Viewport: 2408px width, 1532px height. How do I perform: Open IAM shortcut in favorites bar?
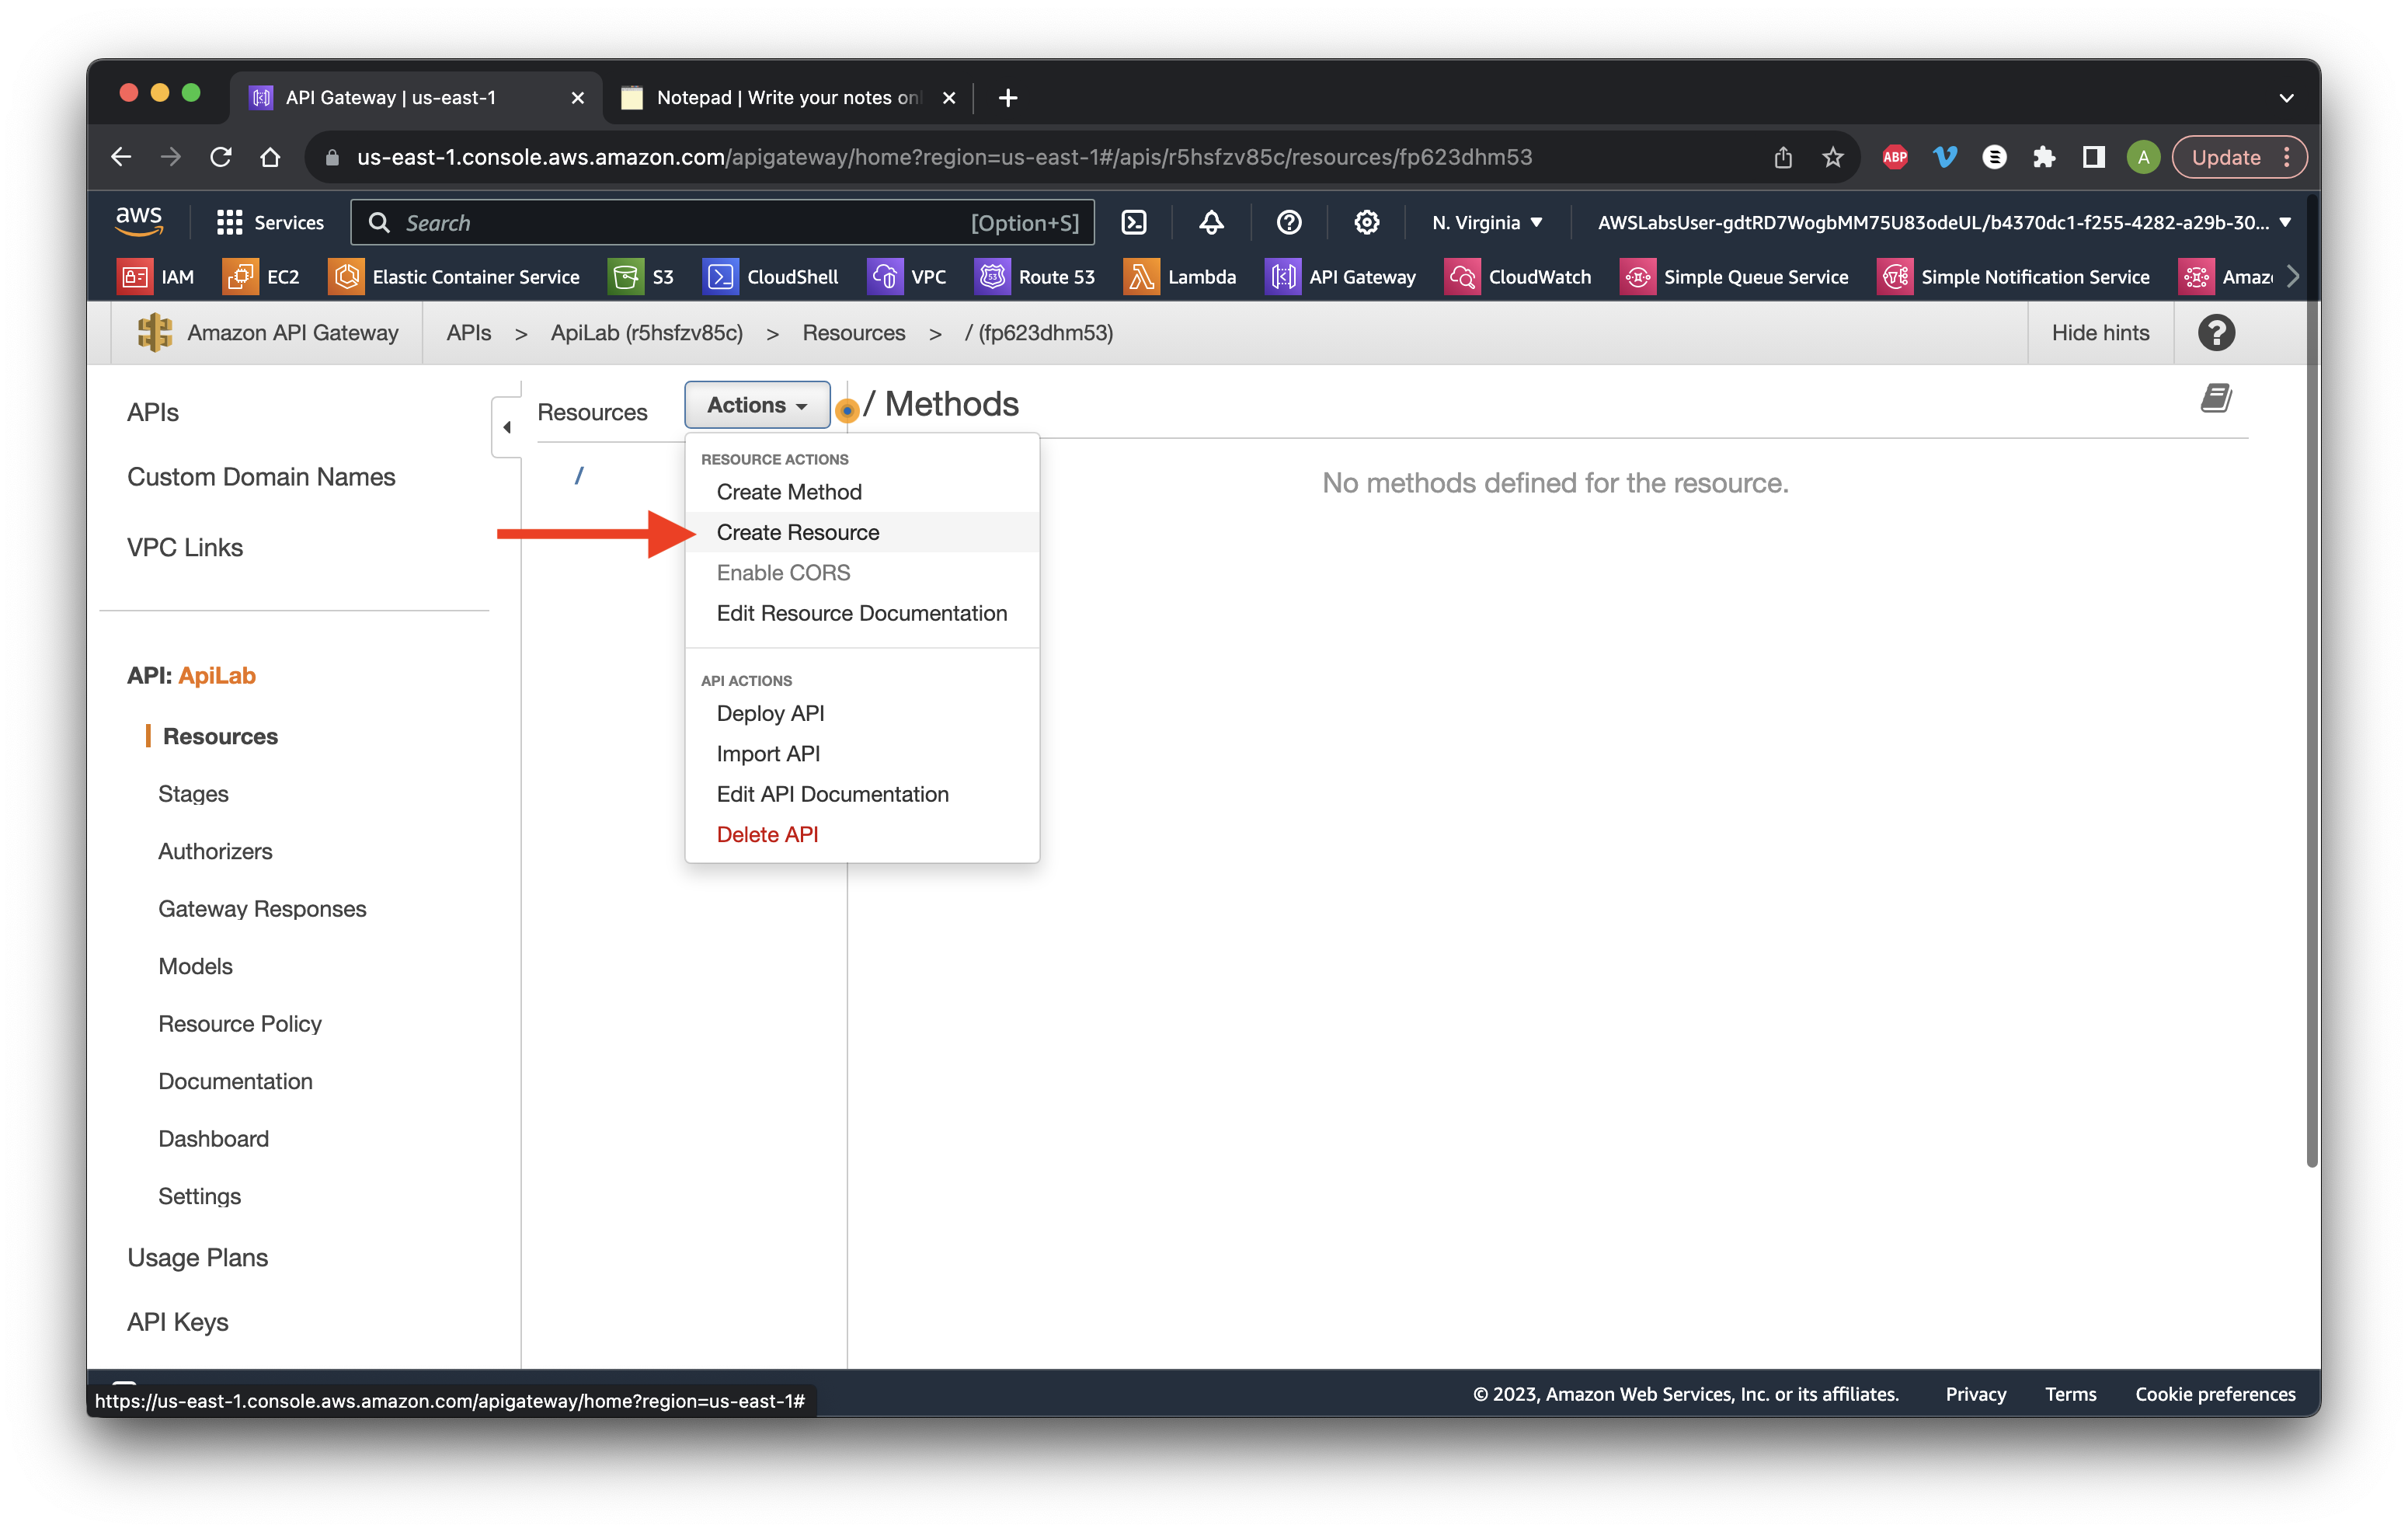pyautogui.click(x=157, y=277)
